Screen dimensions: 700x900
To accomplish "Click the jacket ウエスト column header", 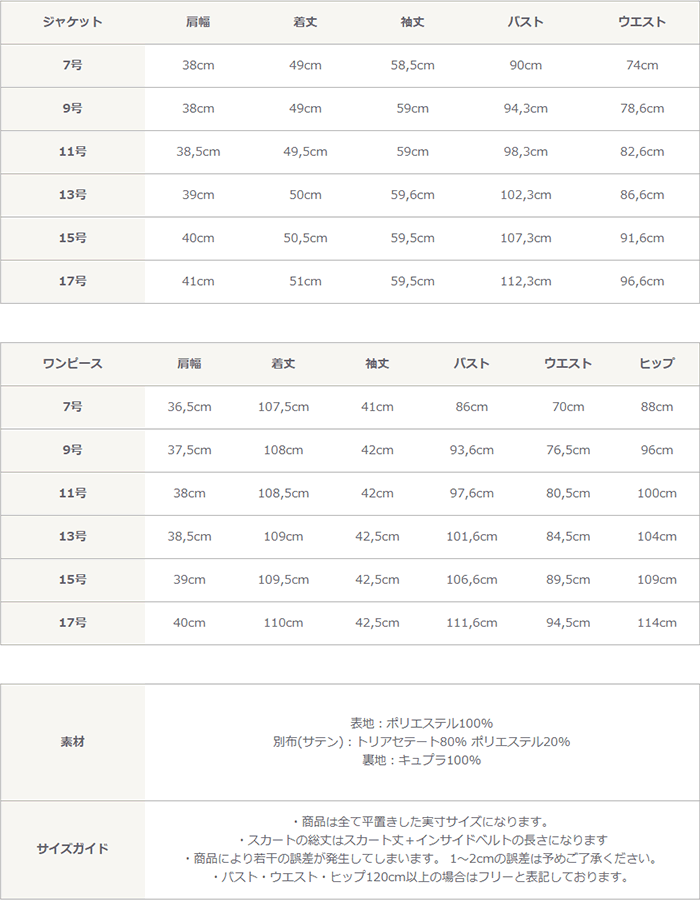I will coord(642,22).
